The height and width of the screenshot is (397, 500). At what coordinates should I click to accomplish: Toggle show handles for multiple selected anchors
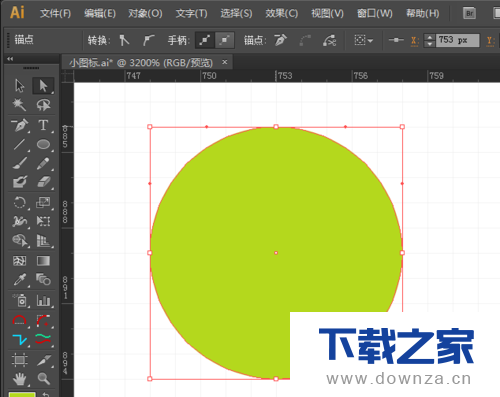click(x=205, y=40)
